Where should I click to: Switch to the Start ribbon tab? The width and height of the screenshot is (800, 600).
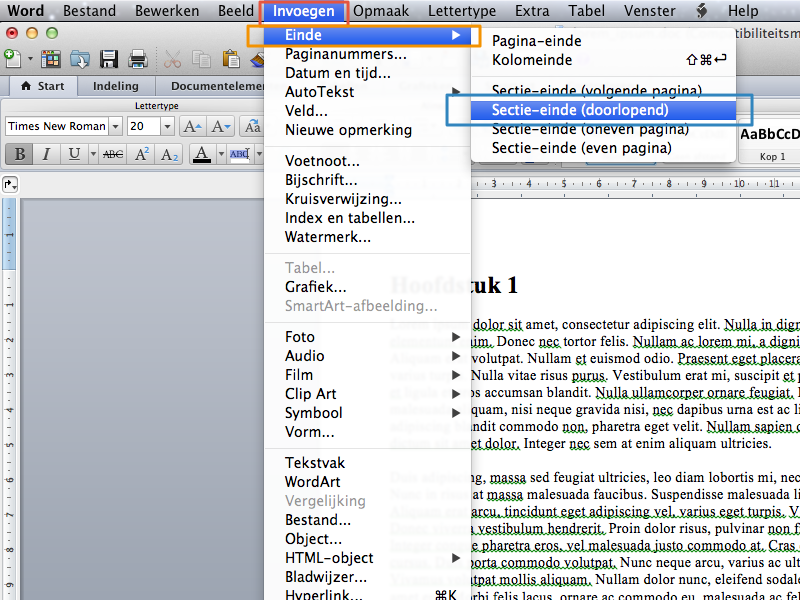pos(43,86)
